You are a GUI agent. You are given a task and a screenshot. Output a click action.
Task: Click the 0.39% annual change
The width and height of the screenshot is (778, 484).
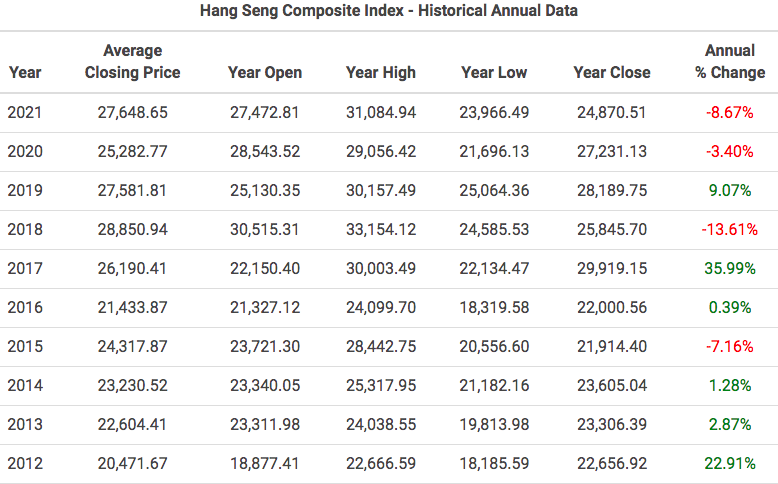730,307
